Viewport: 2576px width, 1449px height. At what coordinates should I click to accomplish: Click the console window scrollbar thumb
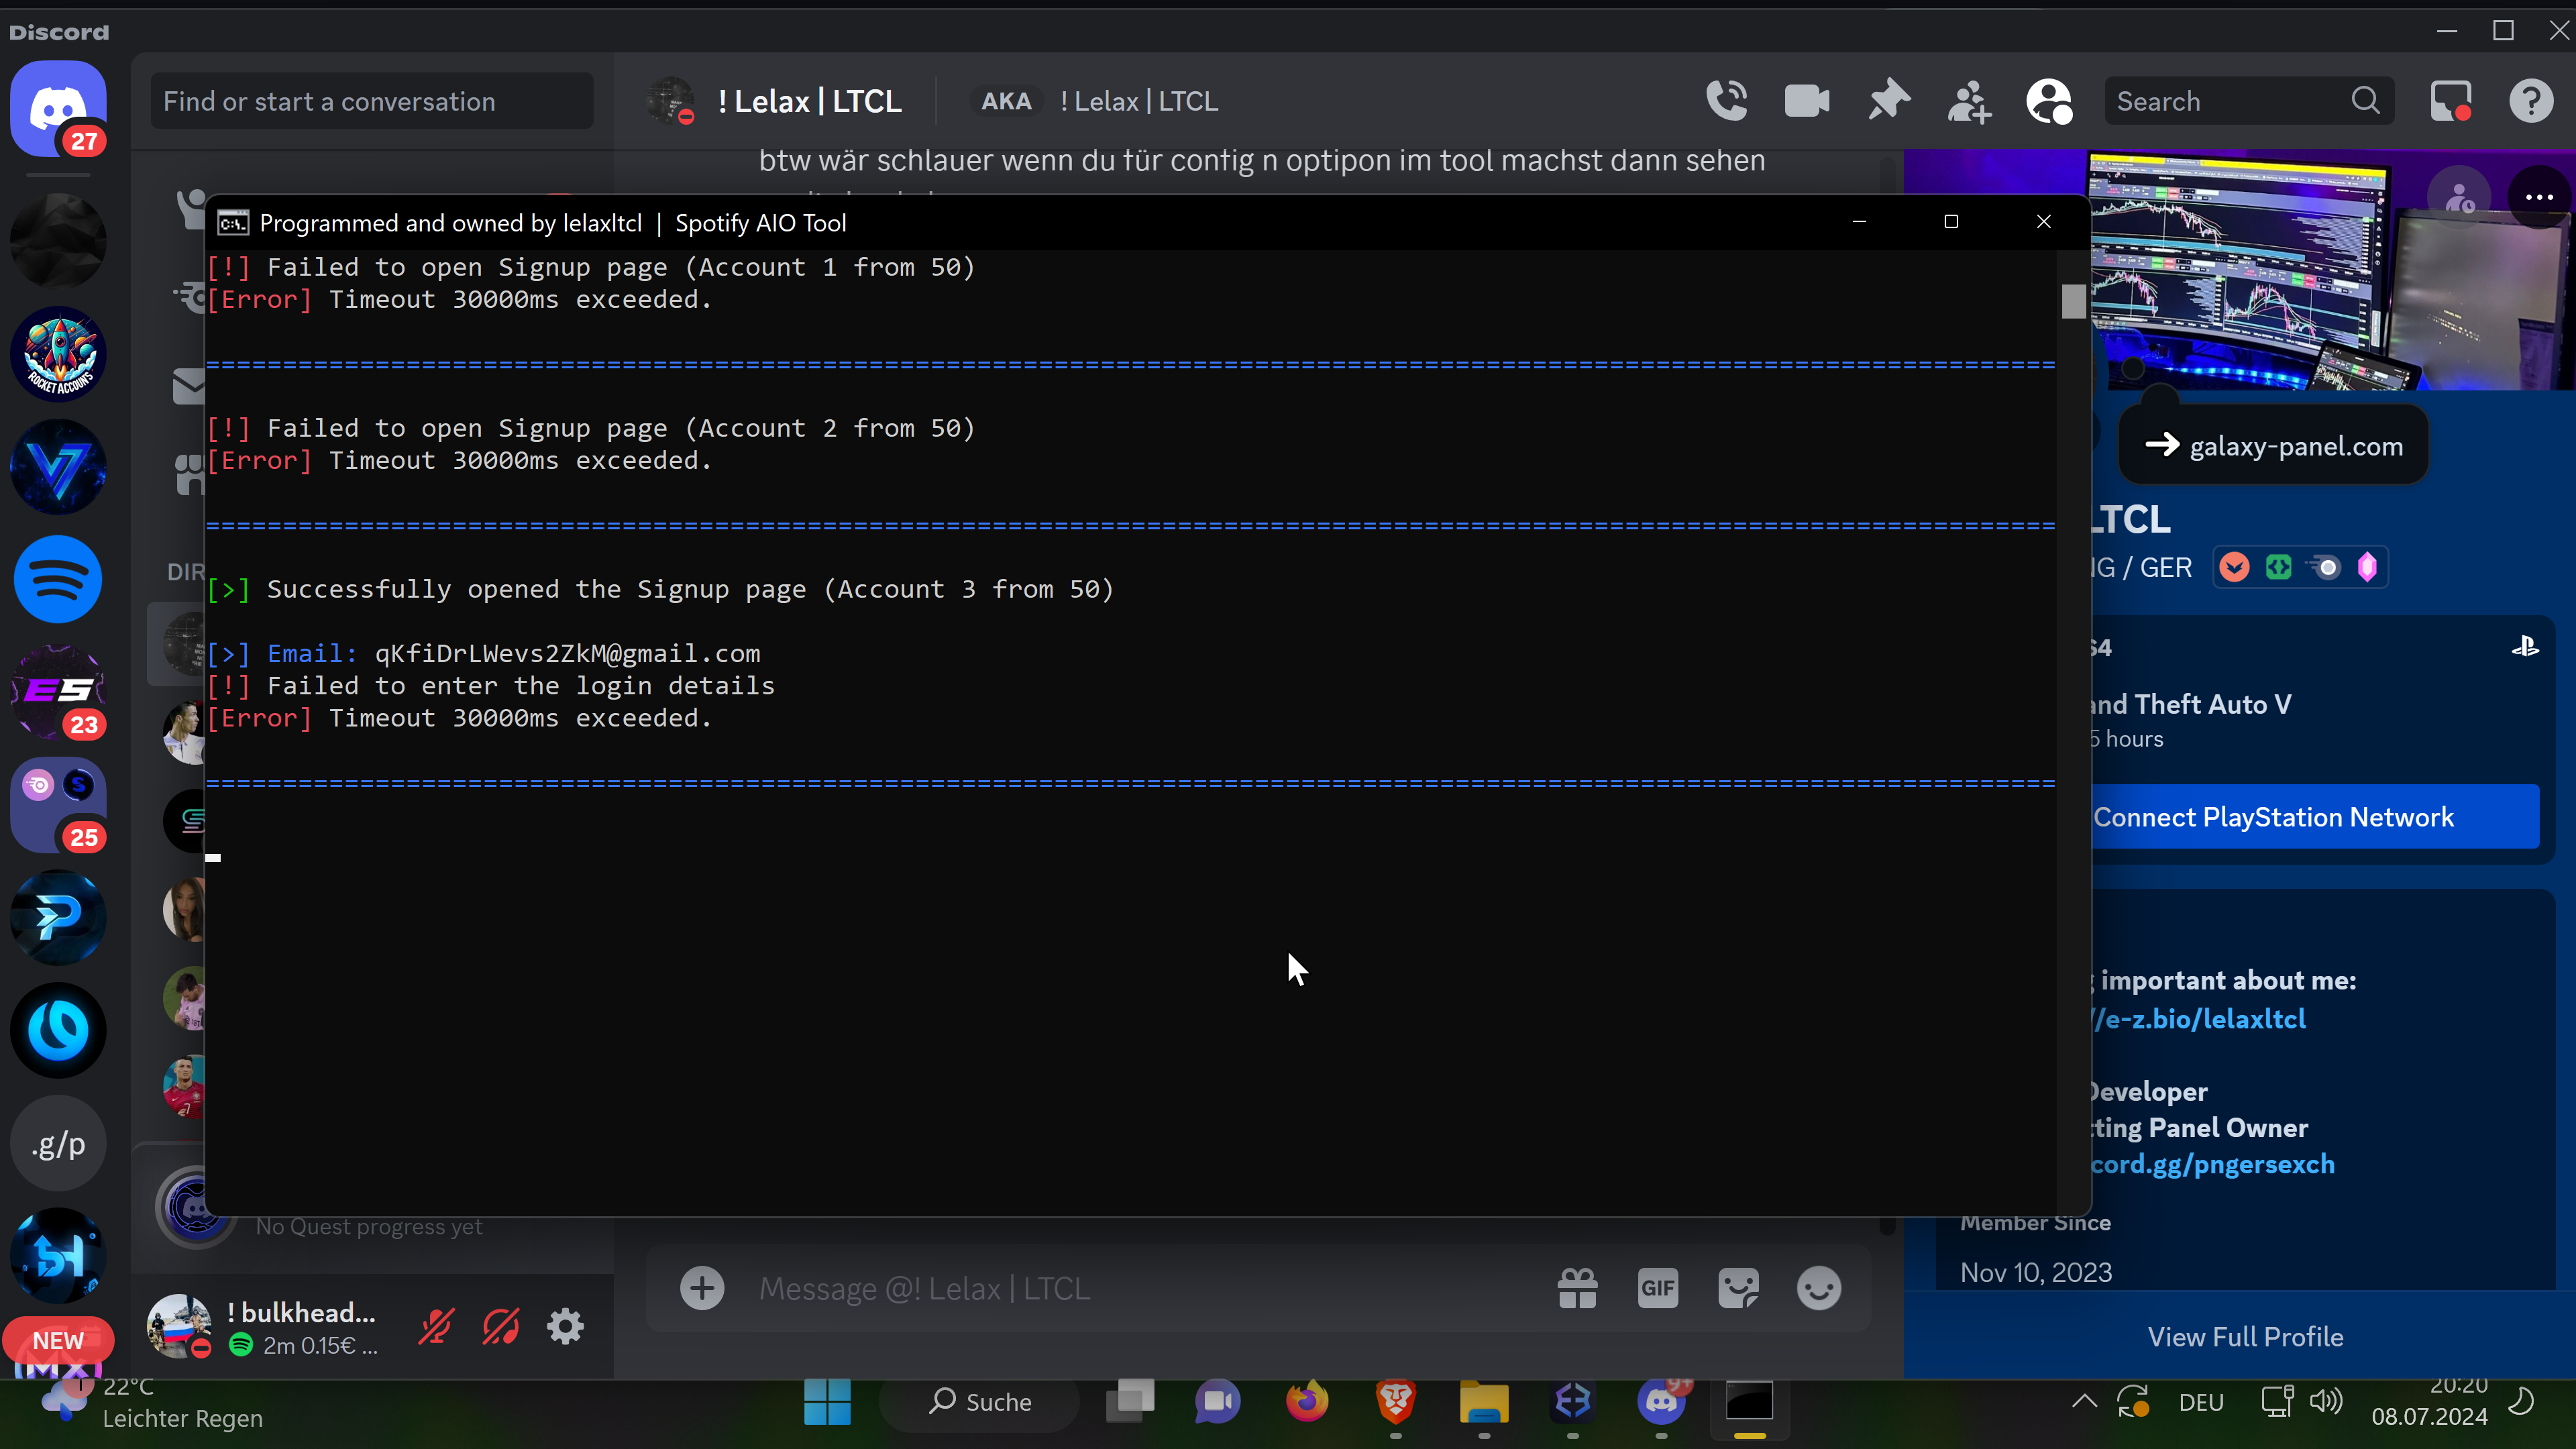tap(2073, 301)
